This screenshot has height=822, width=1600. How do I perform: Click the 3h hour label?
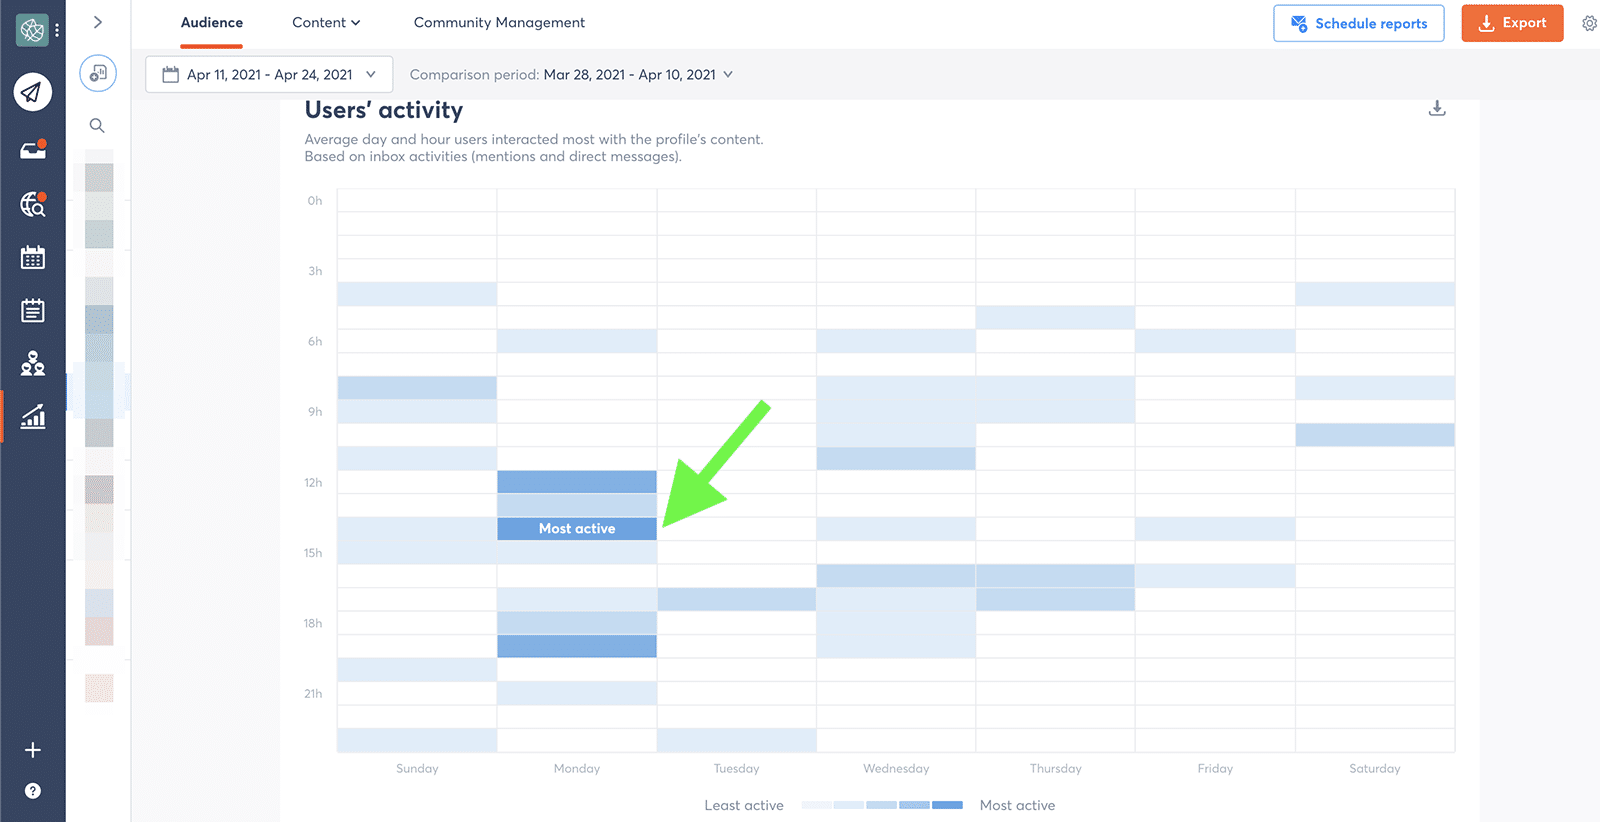315,271
